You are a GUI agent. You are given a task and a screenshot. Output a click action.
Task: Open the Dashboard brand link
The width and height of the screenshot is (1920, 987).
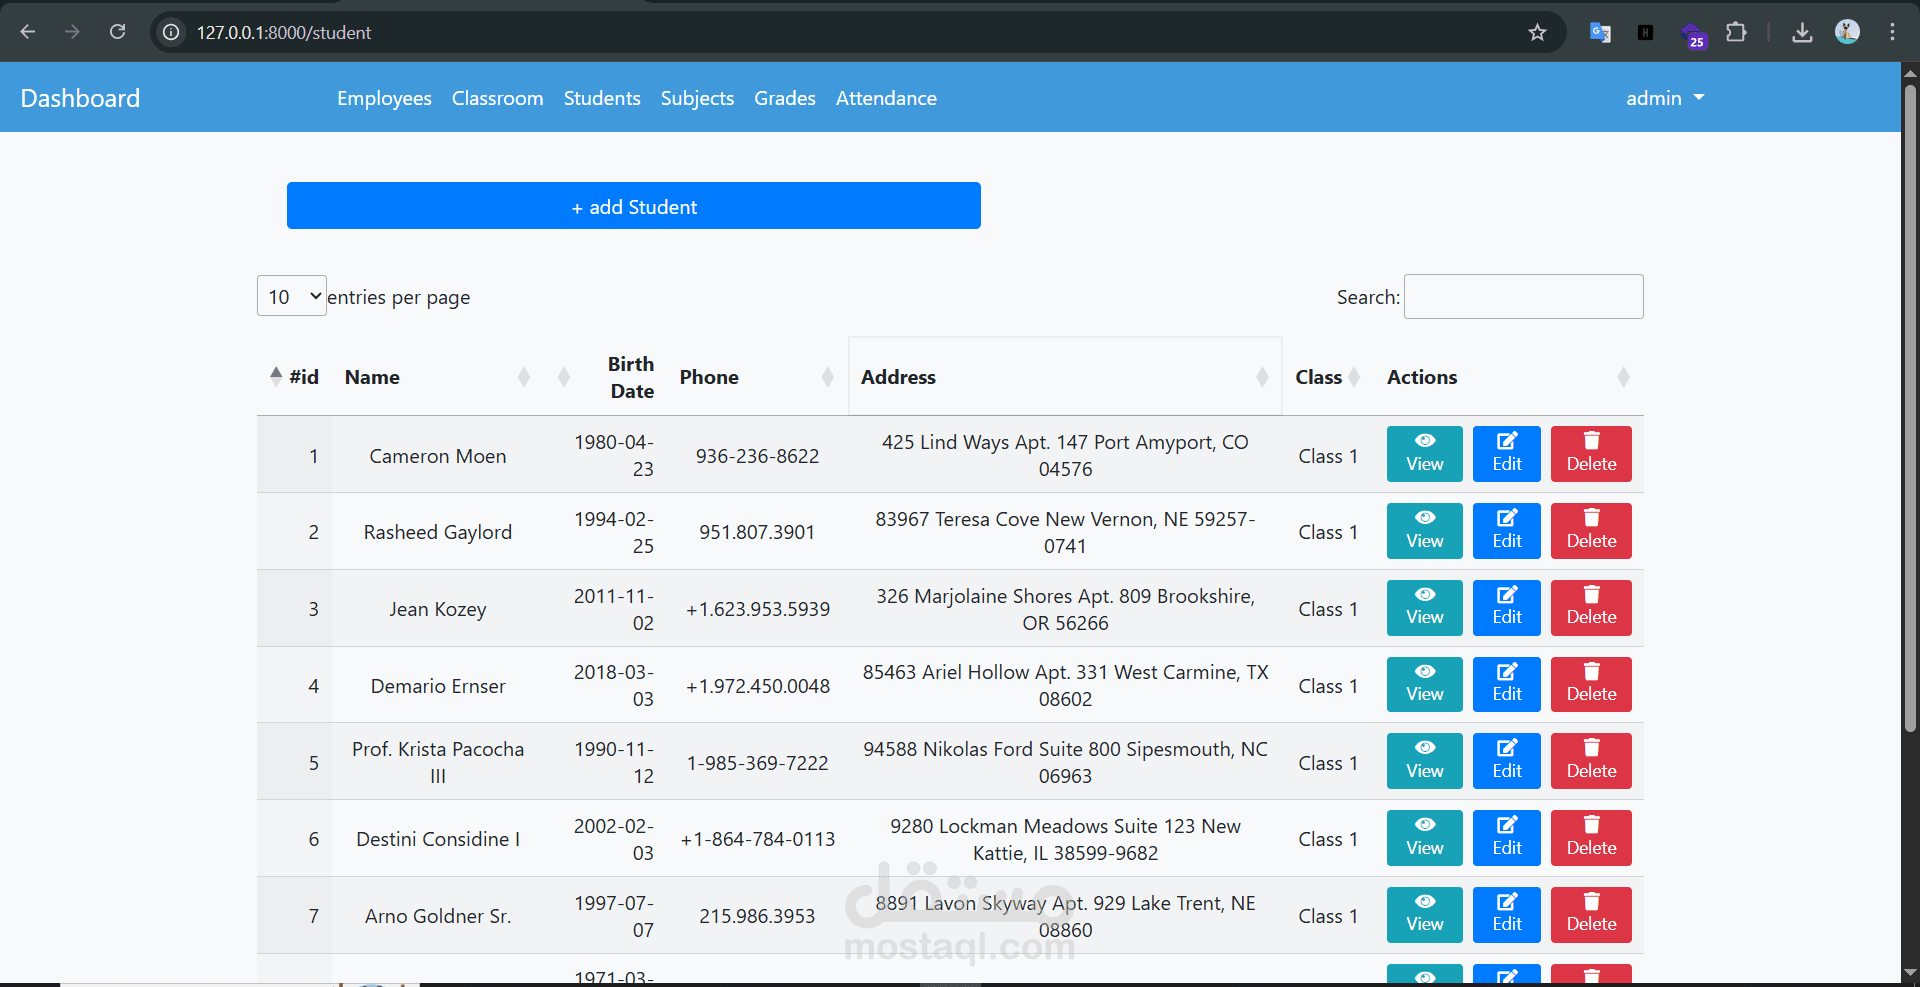pos(80,98)
